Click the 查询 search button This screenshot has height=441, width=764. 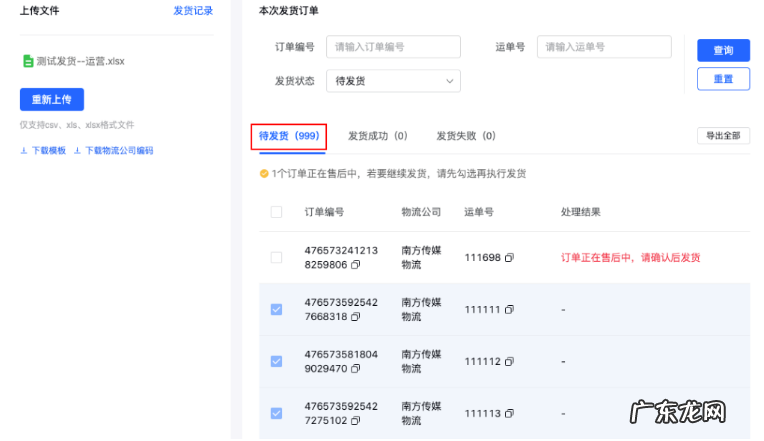(x=723, y=50)
